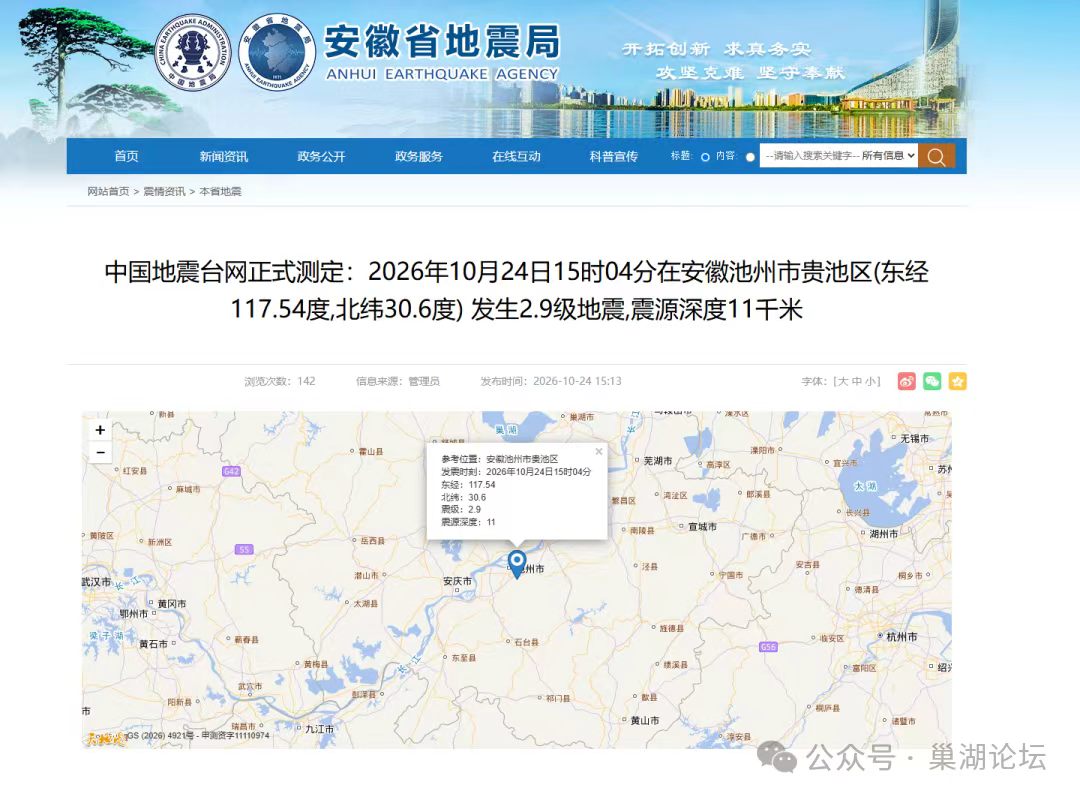Click the 杭州市 label on the map
This screenshot has height=800, width=1080.
[902, 637]
